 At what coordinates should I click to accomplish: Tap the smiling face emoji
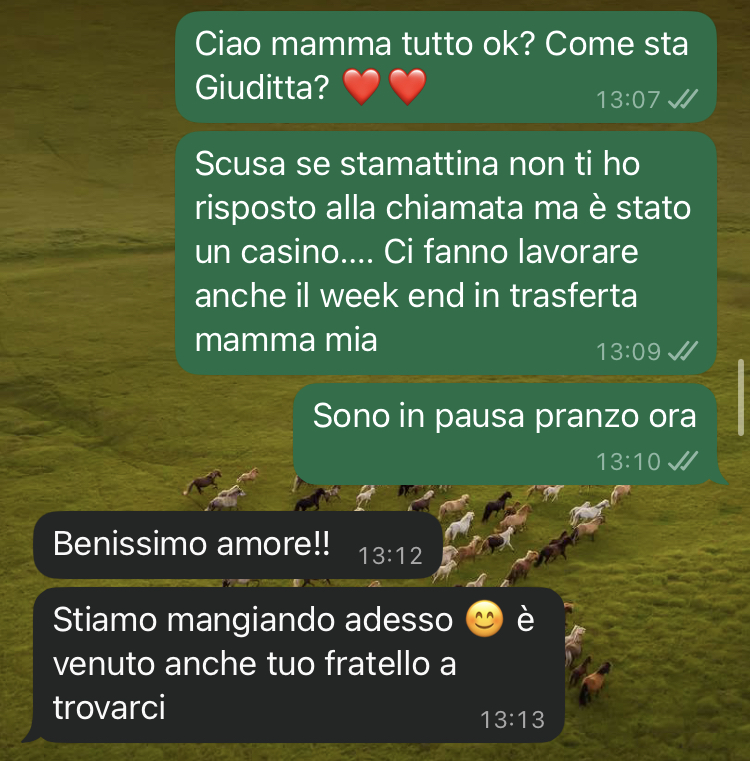pyautogui.click(x=484, y=619)
